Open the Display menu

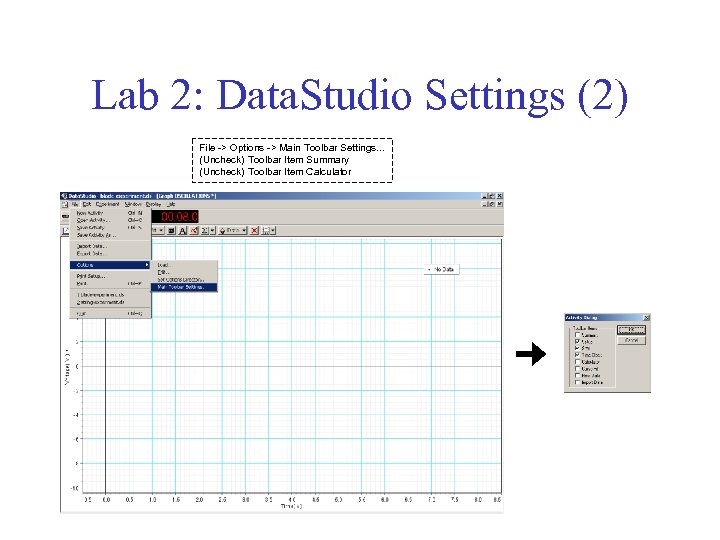pos(153,204)
